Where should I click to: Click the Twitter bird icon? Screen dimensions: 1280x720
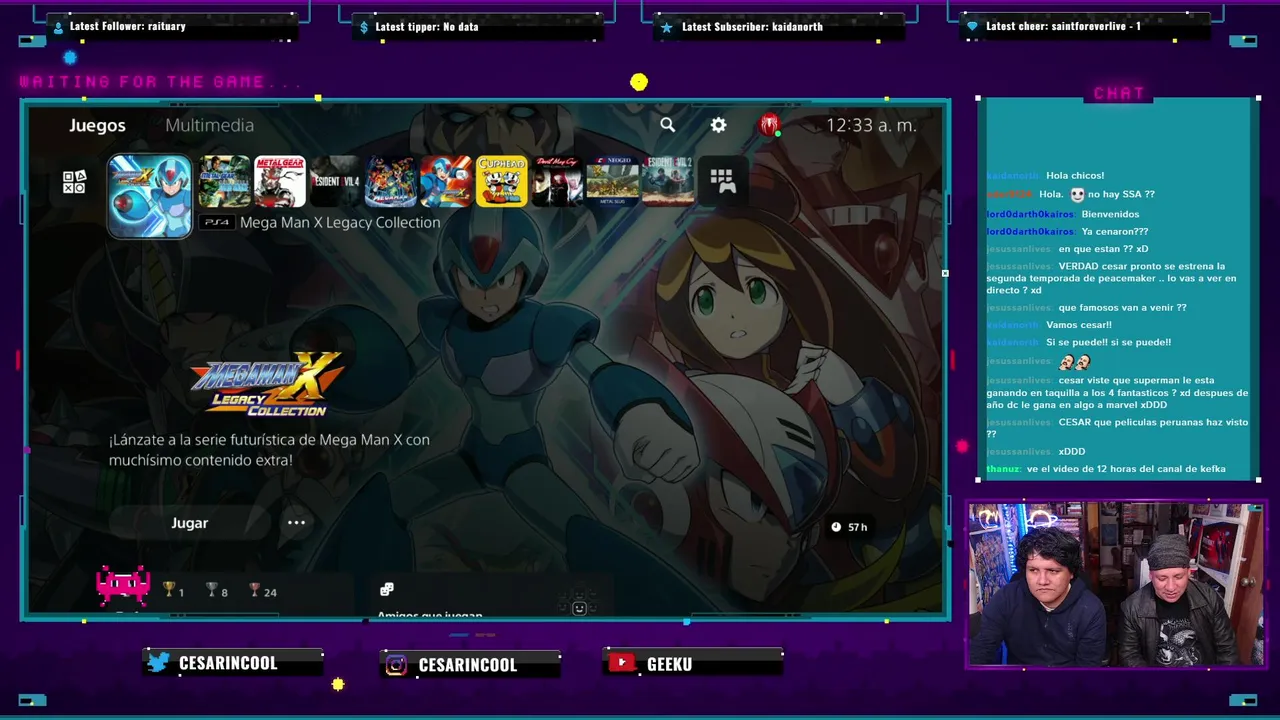158,662
